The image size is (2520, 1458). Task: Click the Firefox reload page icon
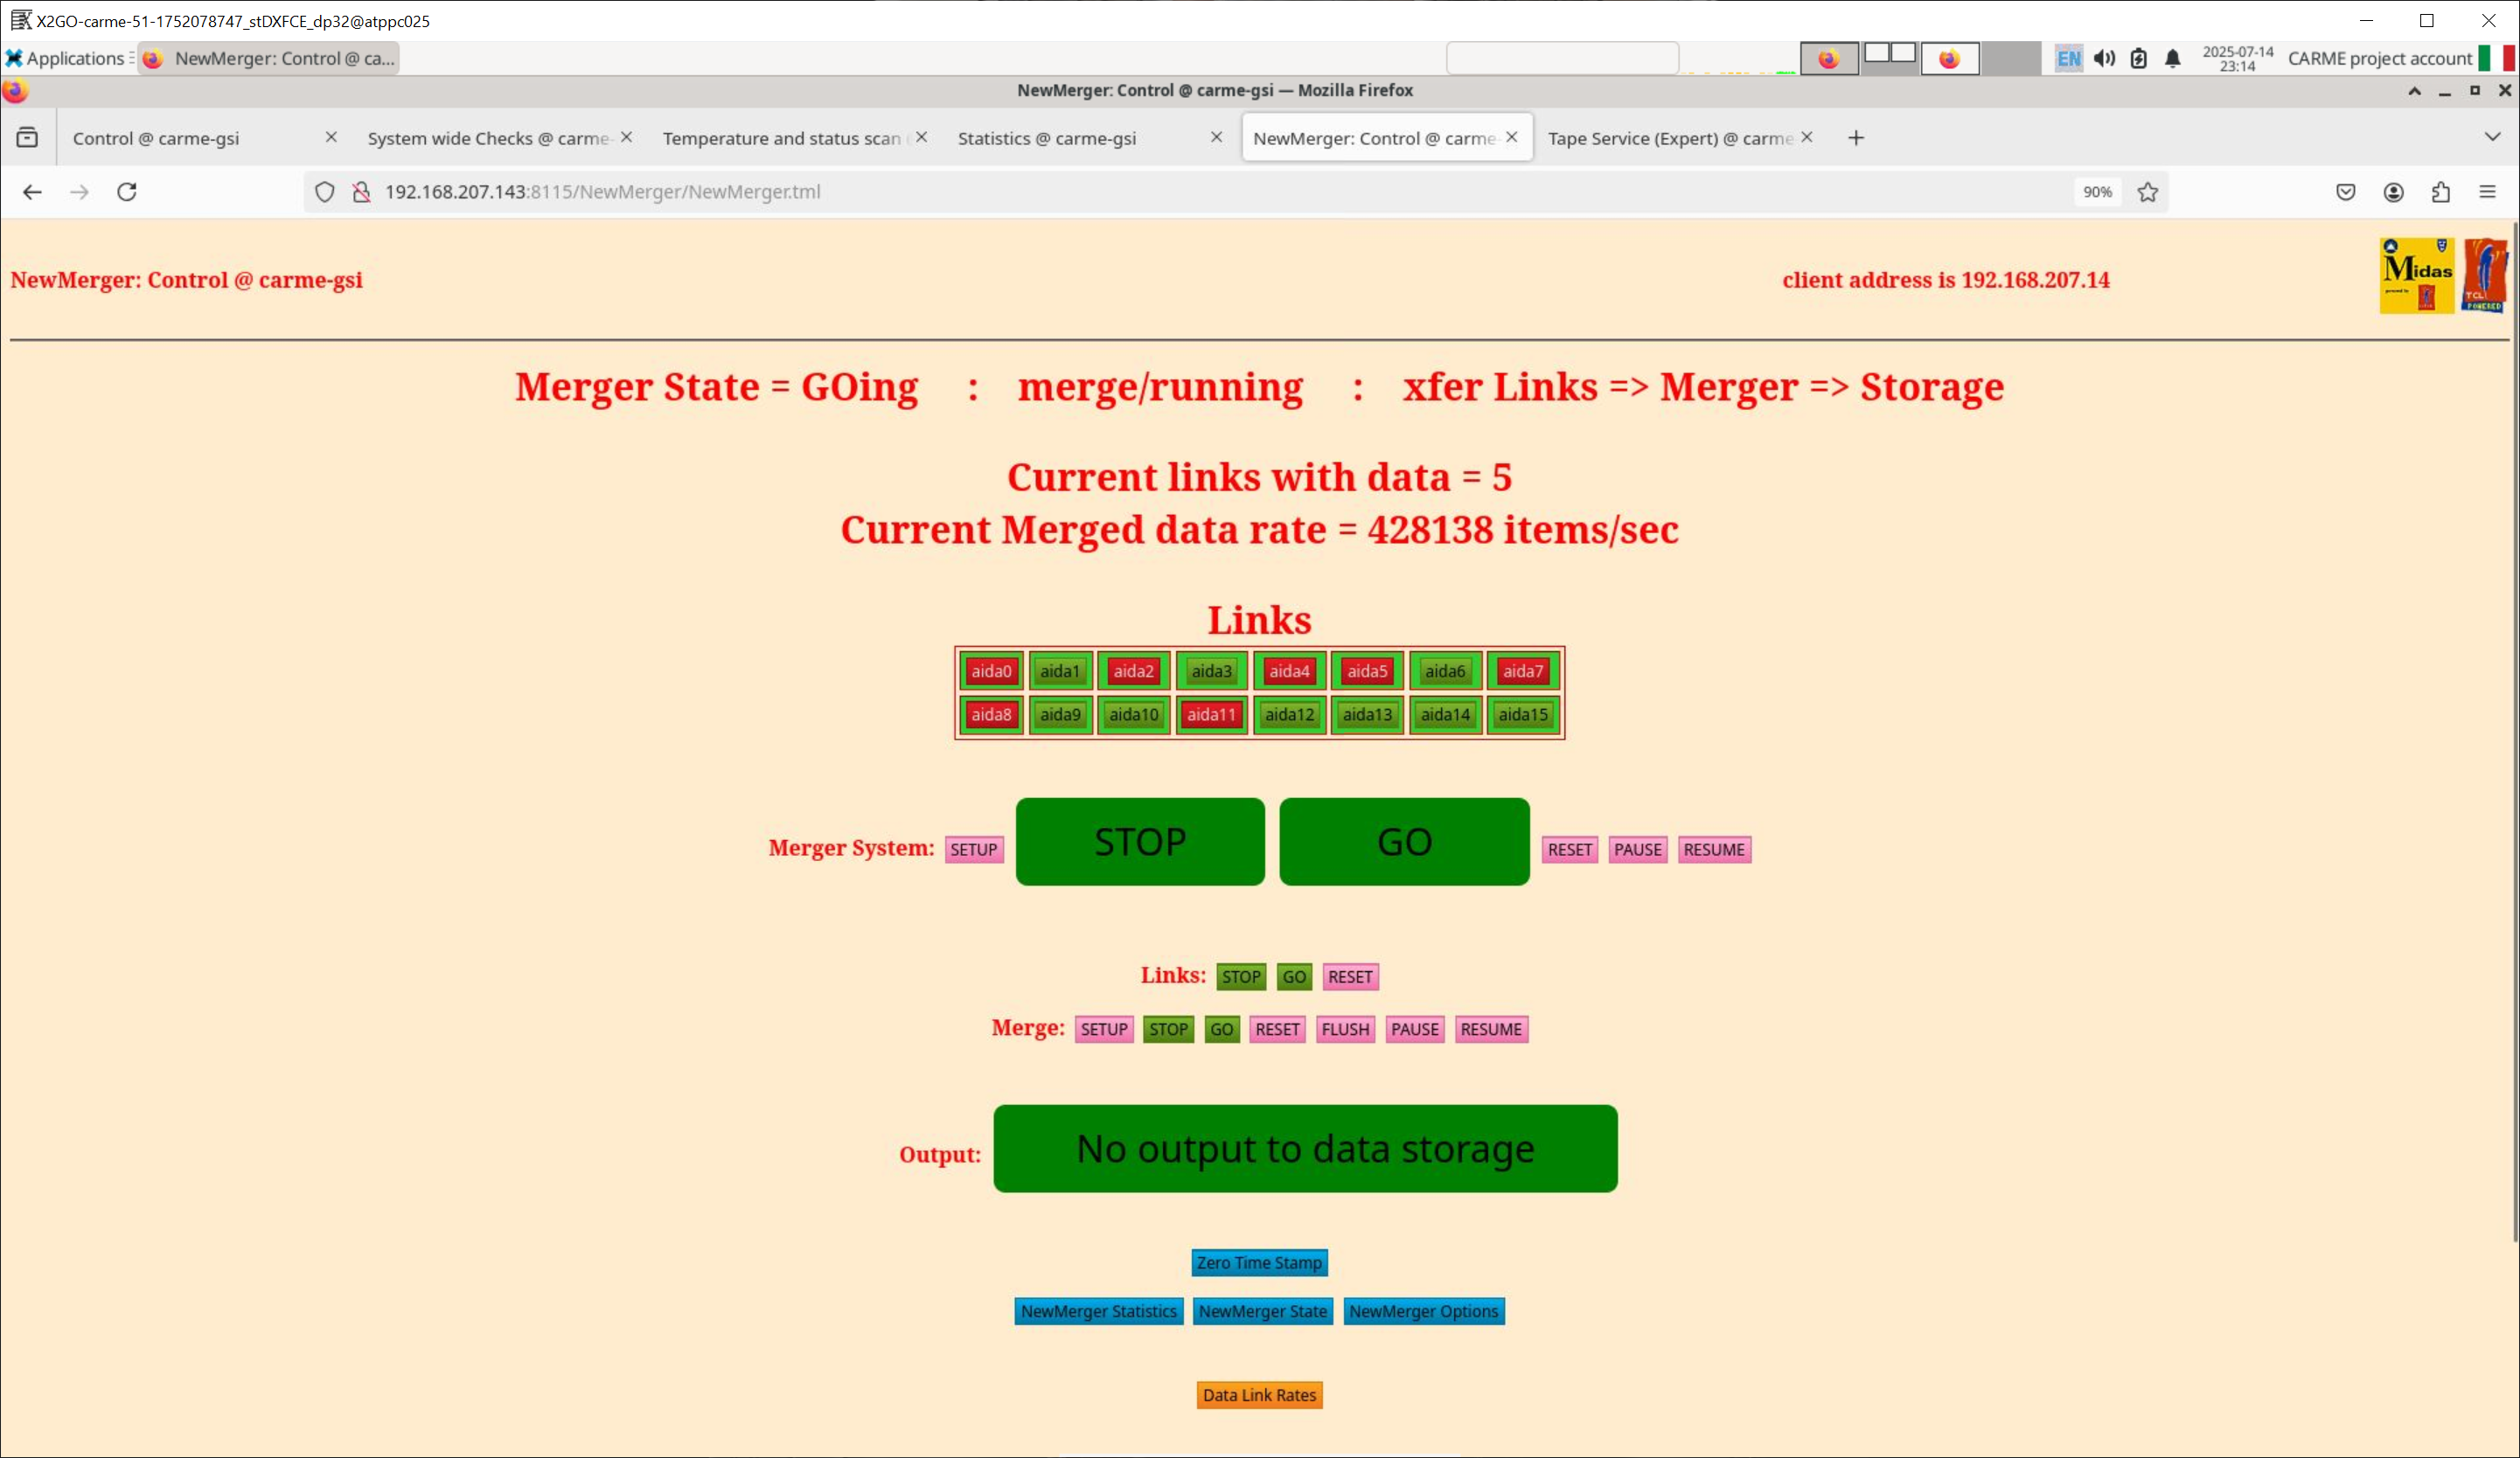point(127,192)
